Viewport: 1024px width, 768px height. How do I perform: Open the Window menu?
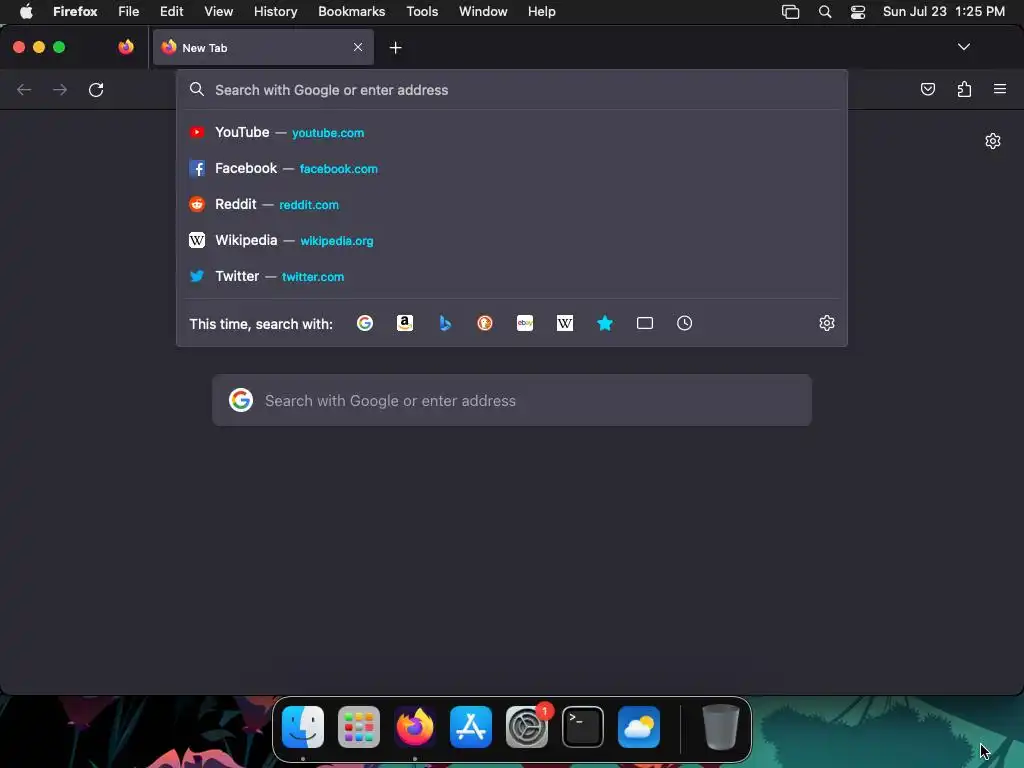[x=483, y=12]
